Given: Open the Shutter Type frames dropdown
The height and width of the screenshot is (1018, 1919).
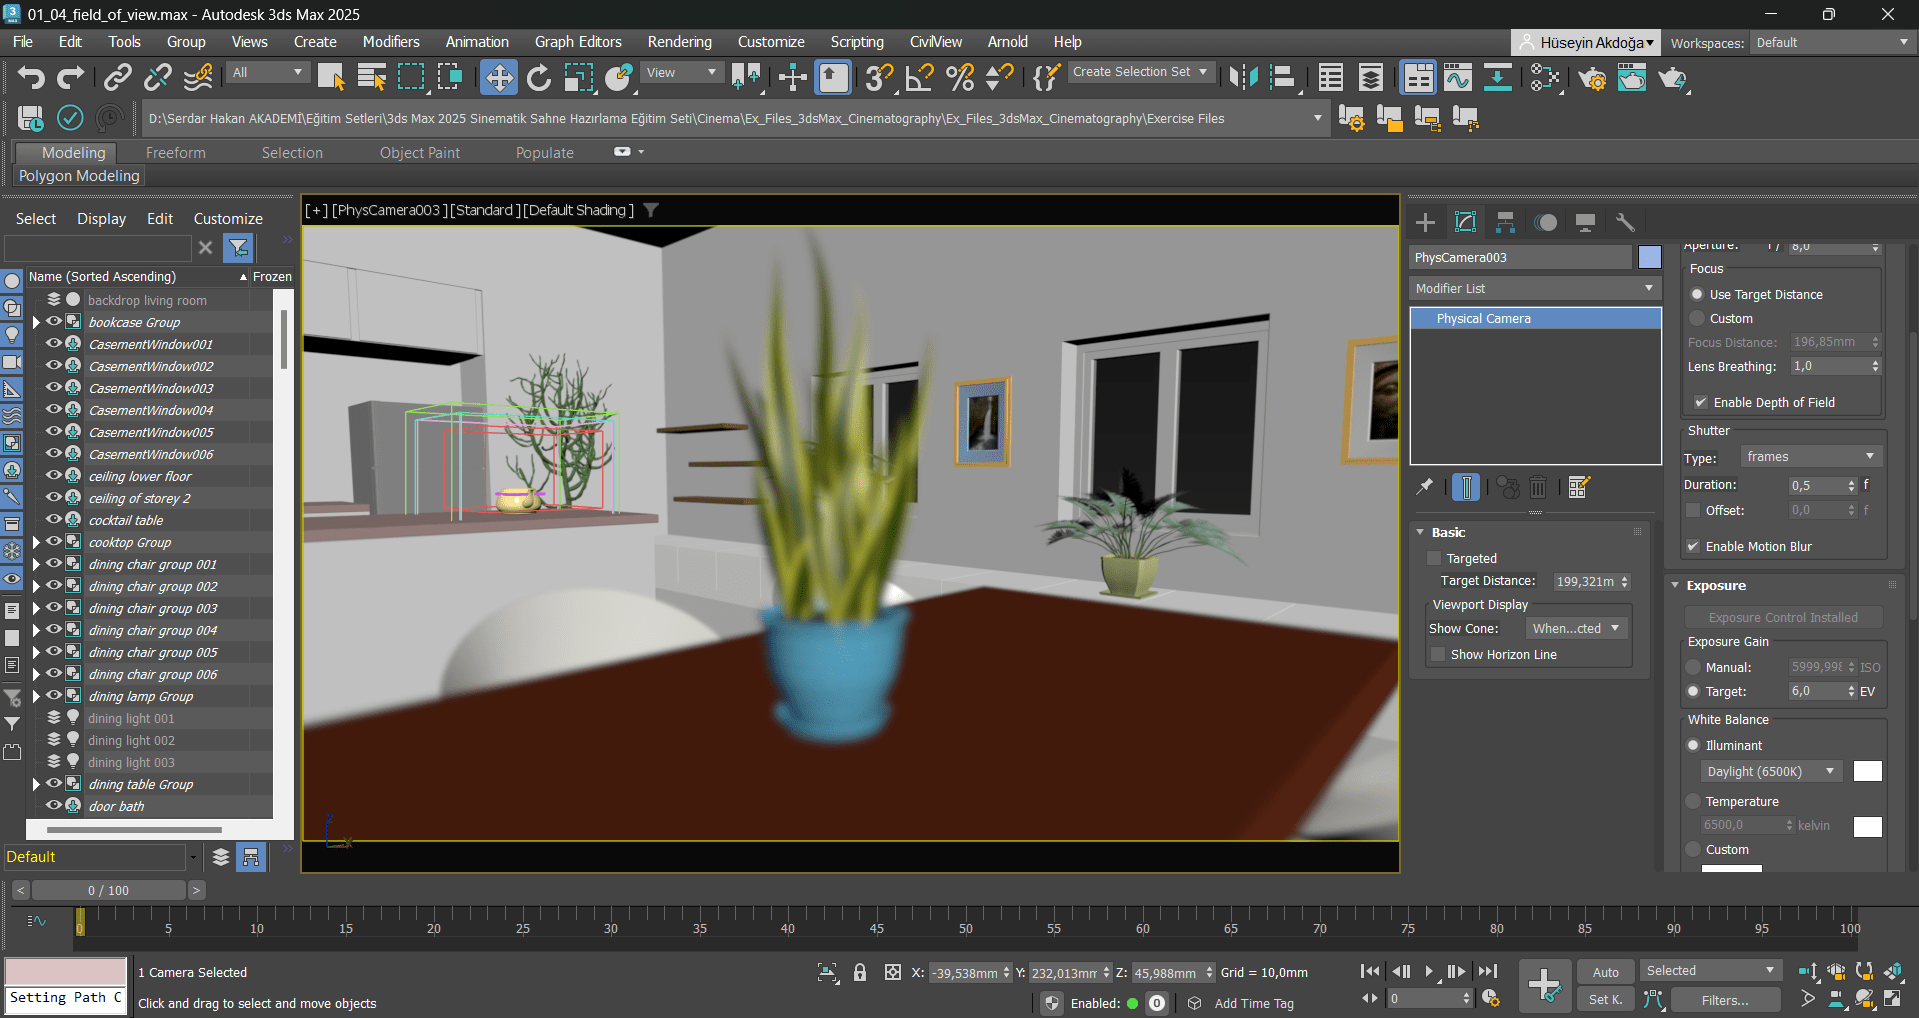Looking at the screenshot, I should coord(1810,457).
